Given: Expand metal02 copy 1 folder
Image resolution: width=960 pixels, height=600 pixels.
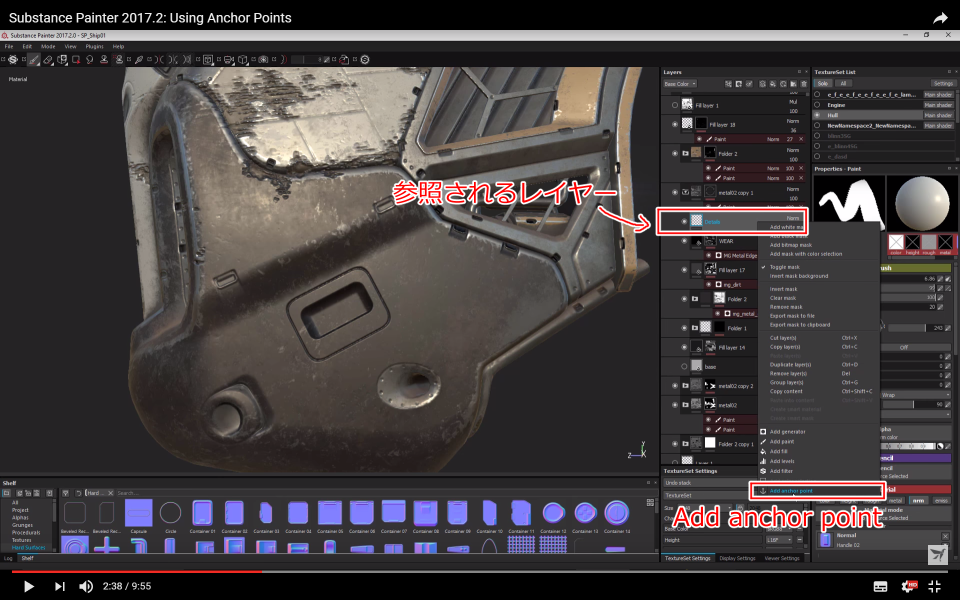Looking at the screenshot, I should [x=685, y=192].
